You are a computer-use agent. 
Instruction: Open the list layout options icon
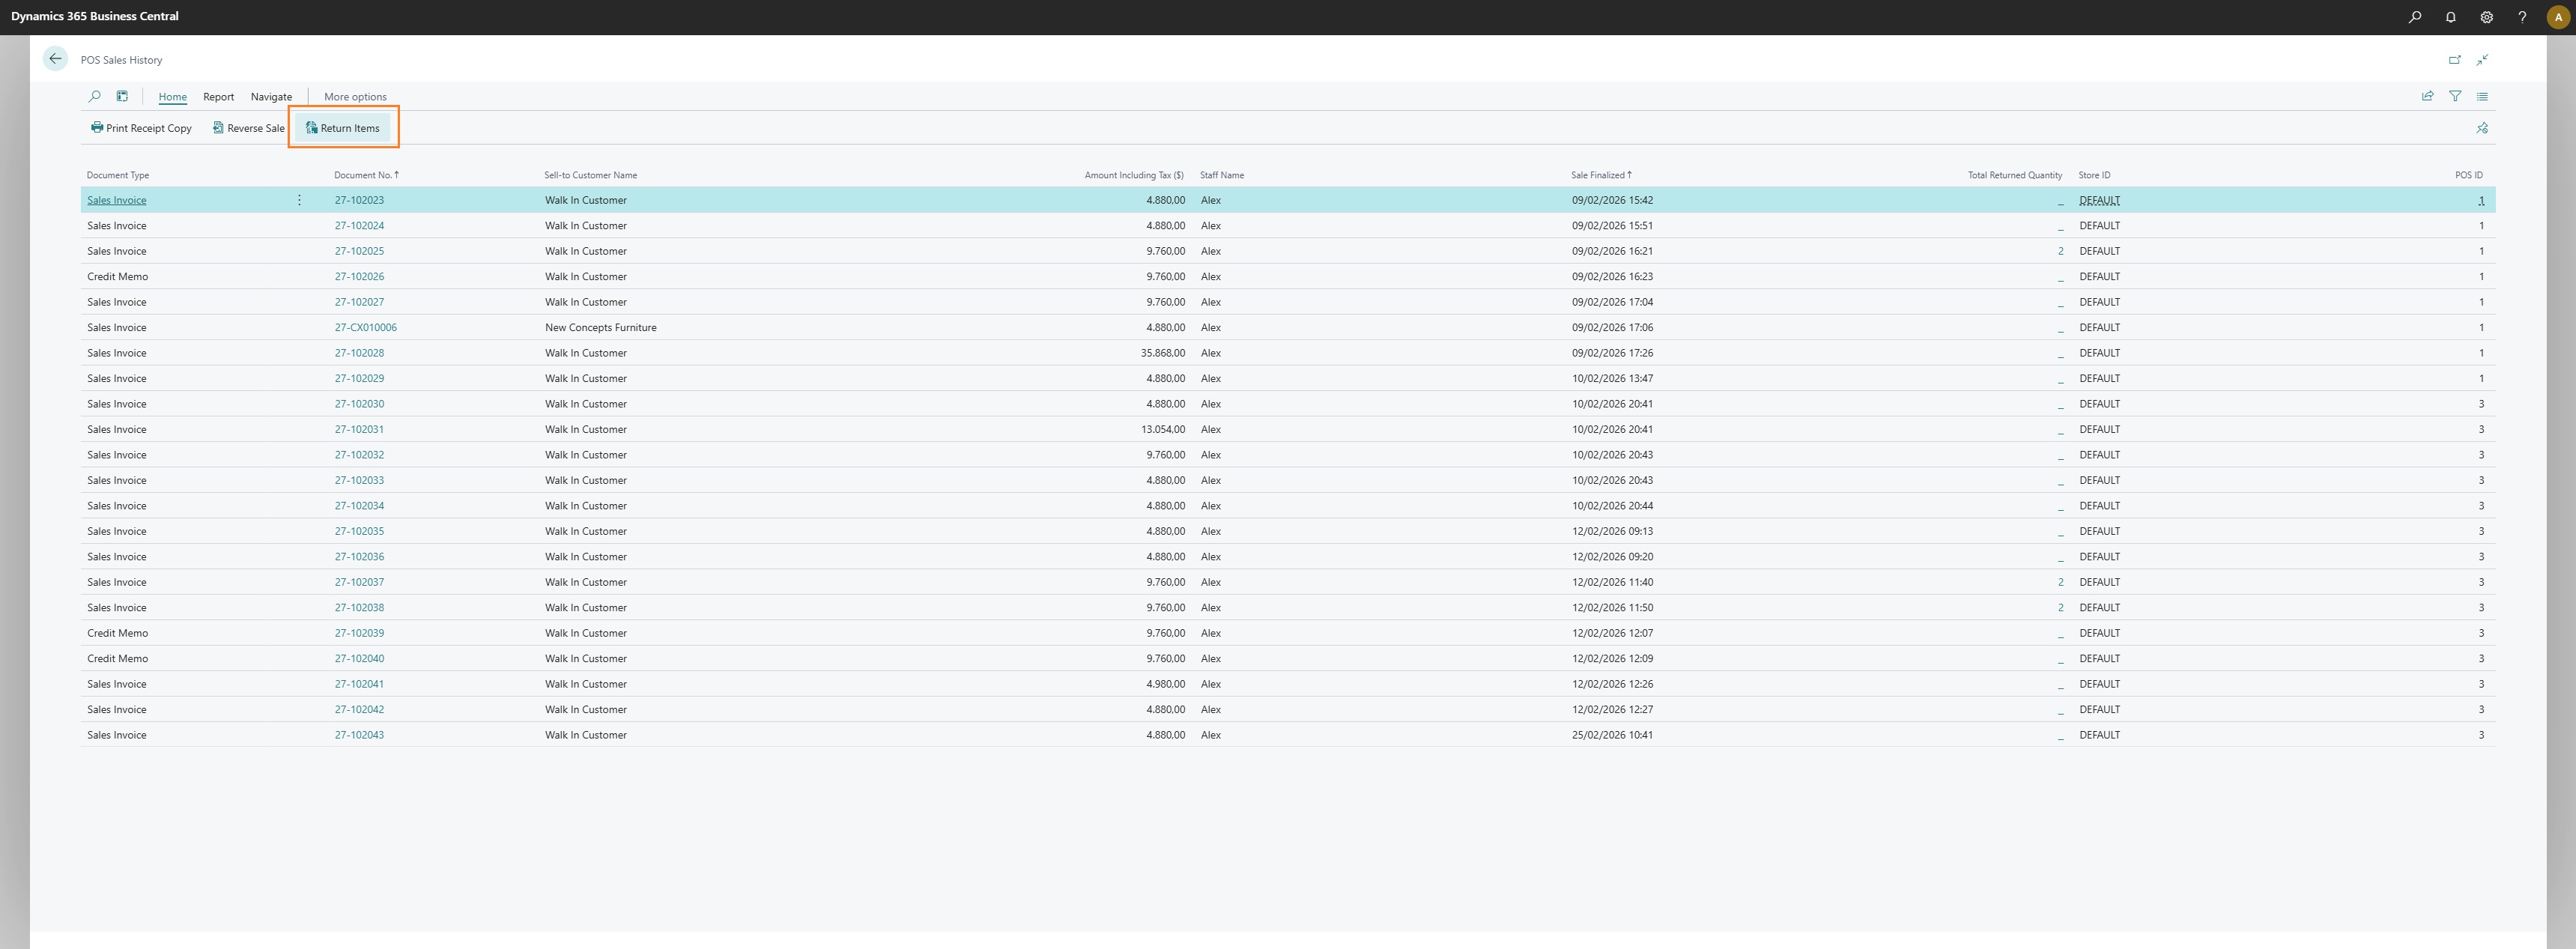2482,97
